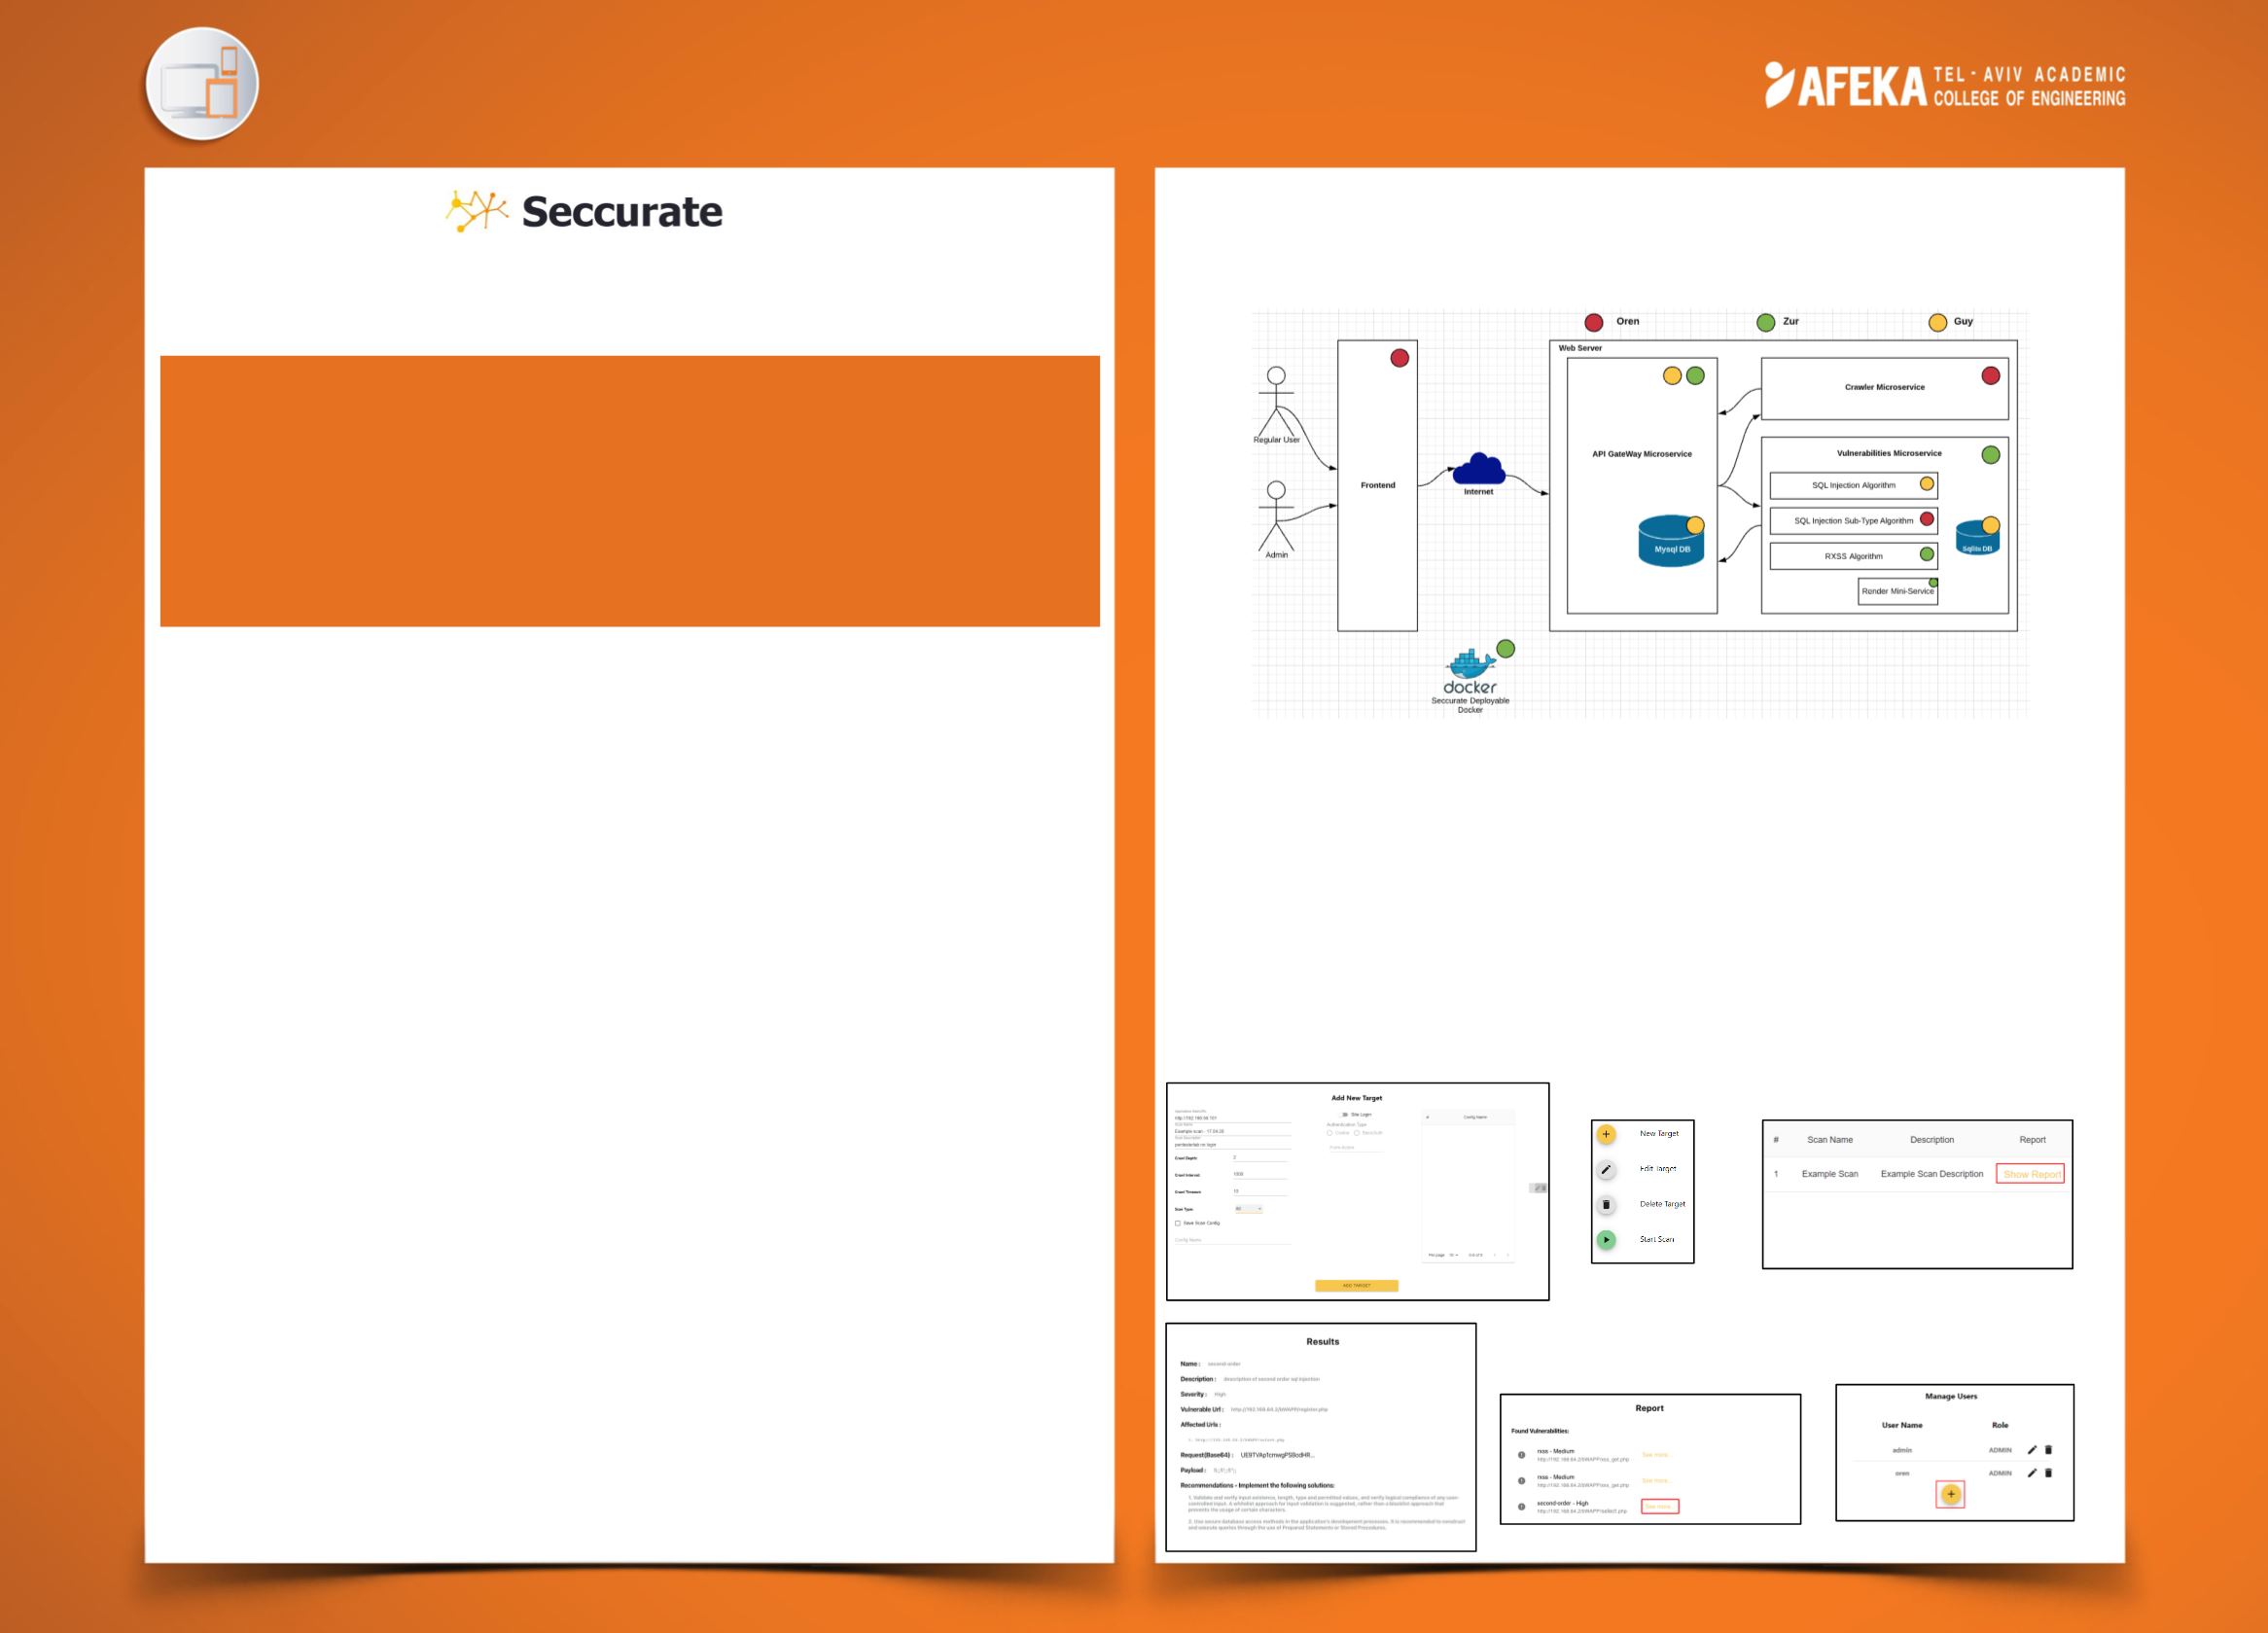Click the Manage Users heading

coord(1951,1396)
